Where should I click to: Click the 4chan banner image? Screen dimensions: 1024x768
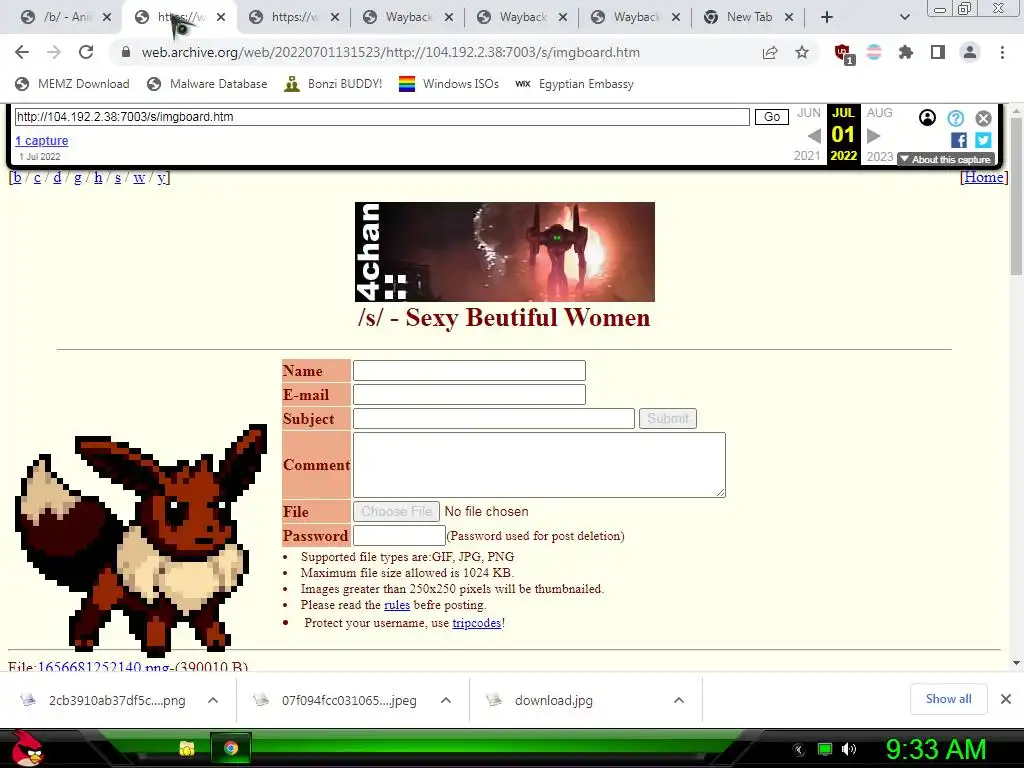(x=505, y=251)
